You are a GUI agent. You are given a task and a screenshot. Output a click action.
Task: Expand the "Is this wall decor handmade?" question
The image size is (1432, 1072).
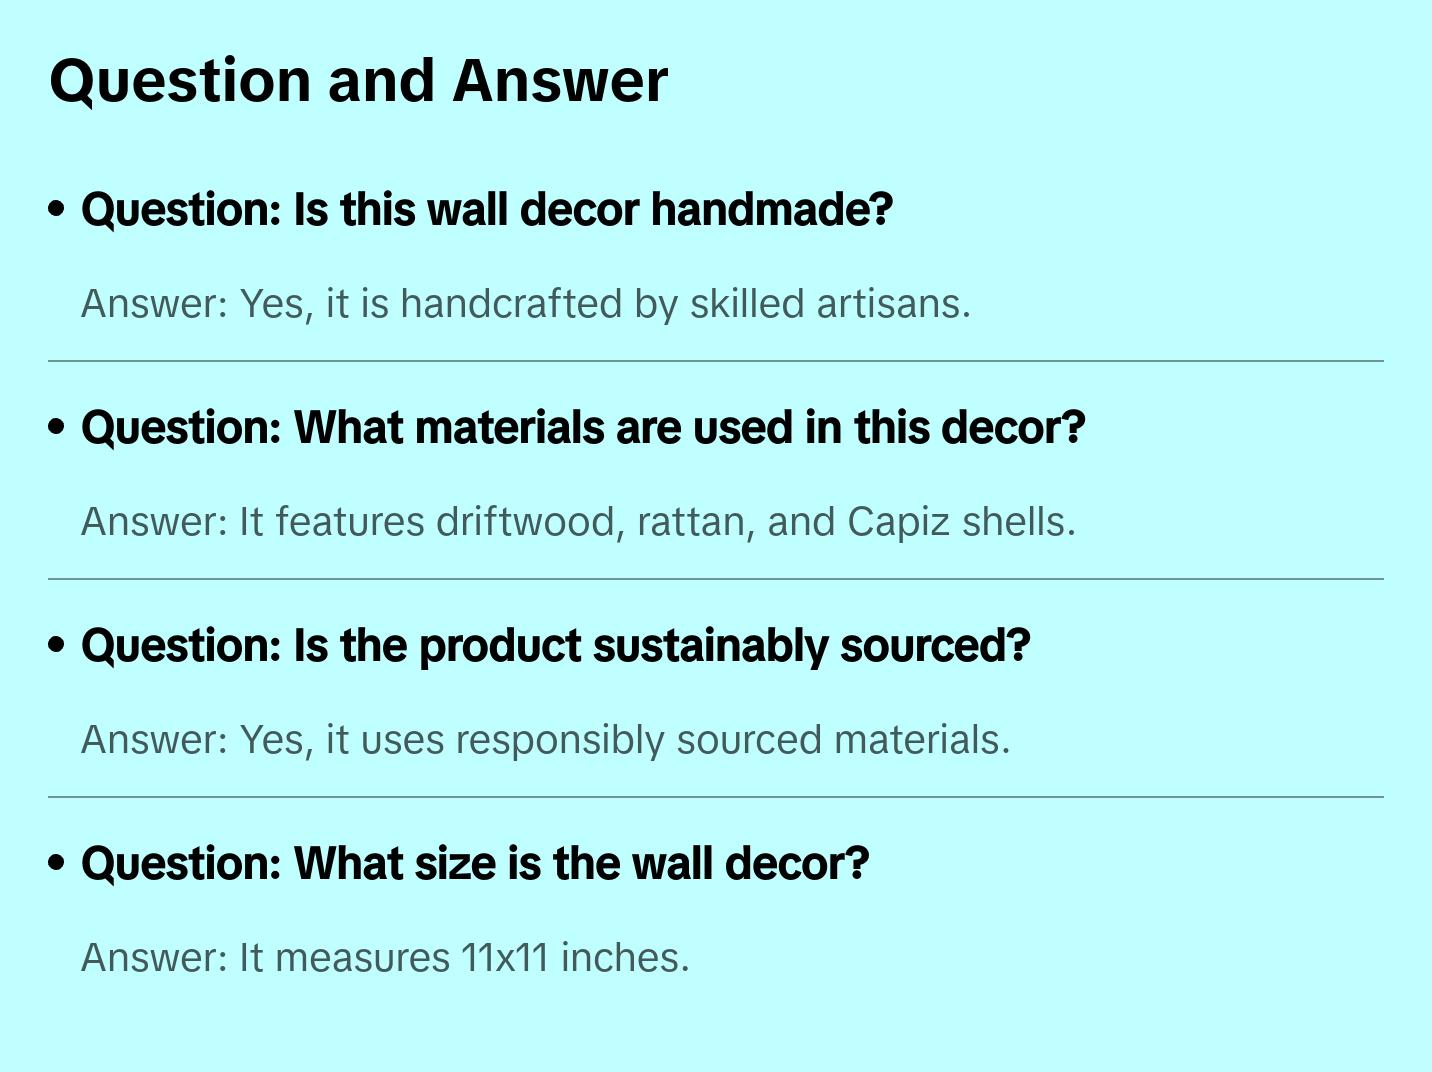(x=486, y=210)
